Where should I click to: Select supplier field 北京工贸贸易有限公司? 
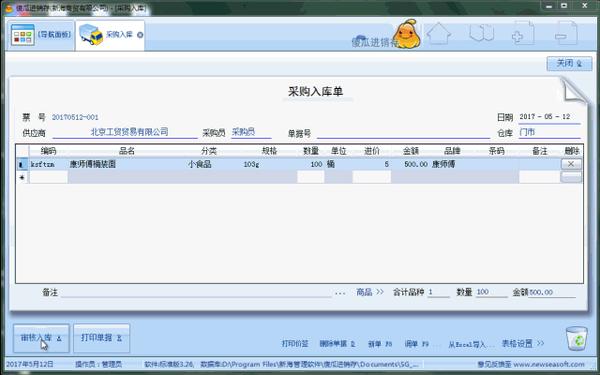tap(125, 132)
